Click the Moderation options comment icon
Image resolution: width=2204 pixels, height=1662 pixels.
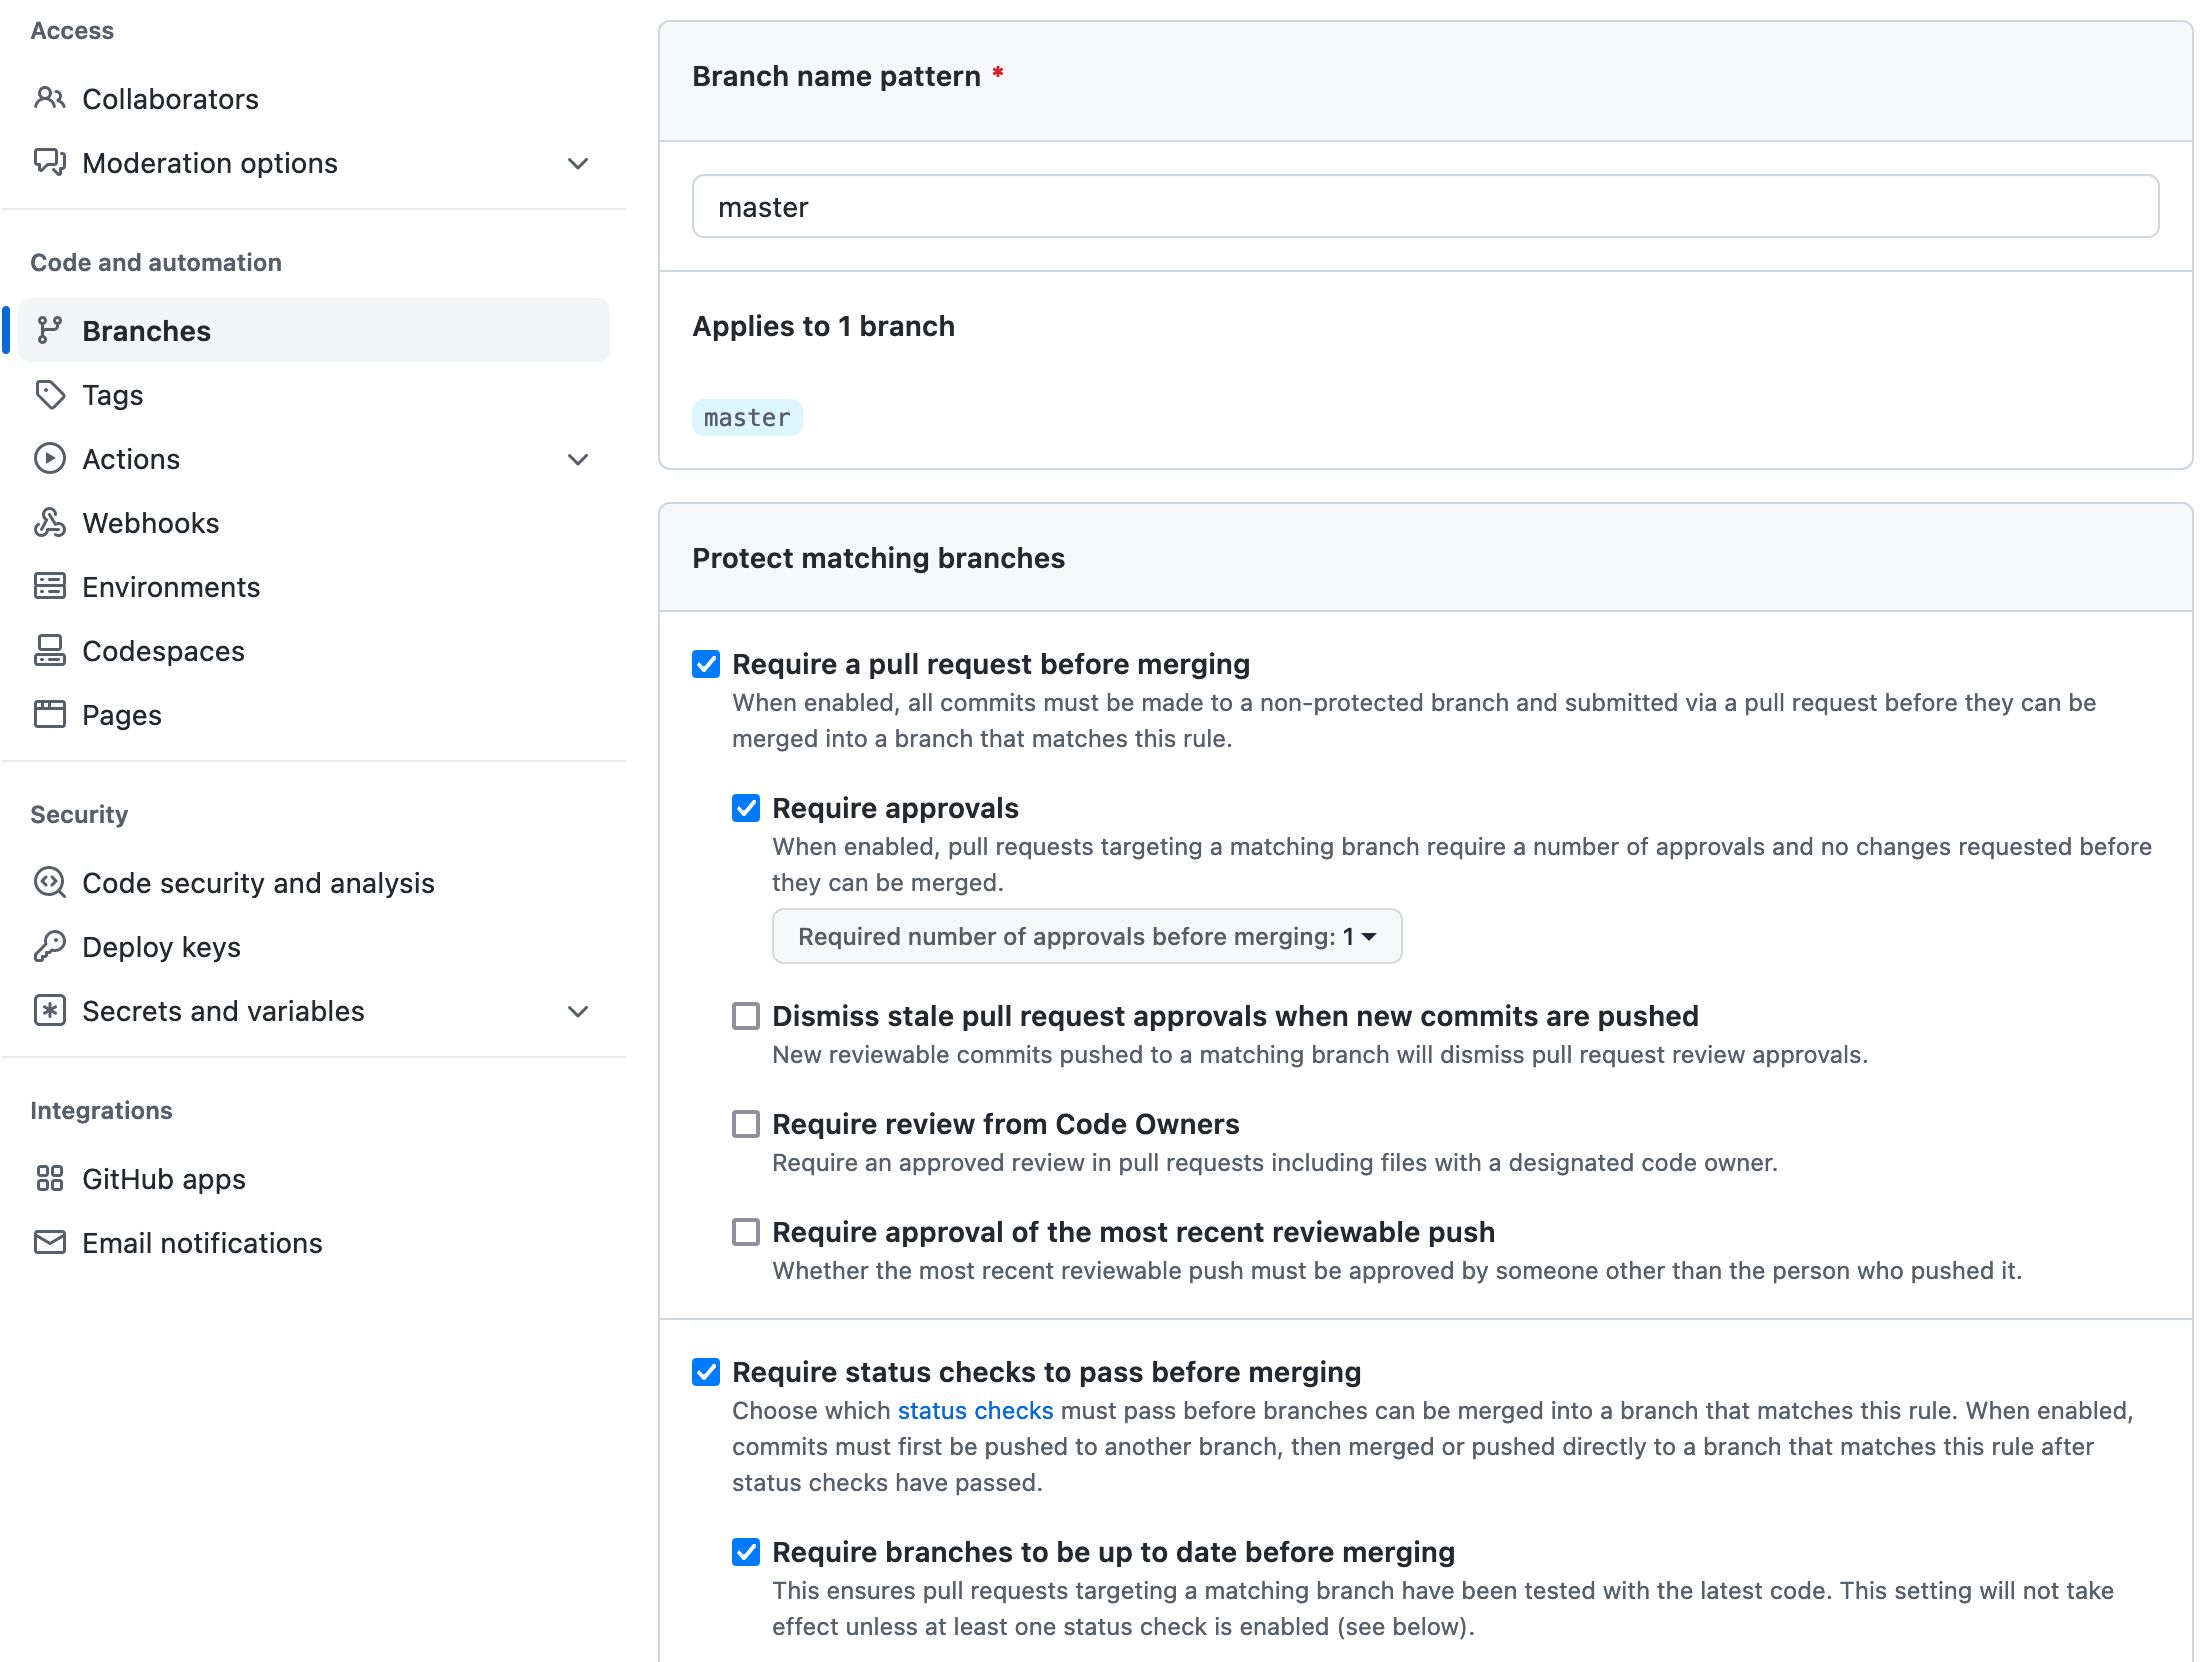49,162
